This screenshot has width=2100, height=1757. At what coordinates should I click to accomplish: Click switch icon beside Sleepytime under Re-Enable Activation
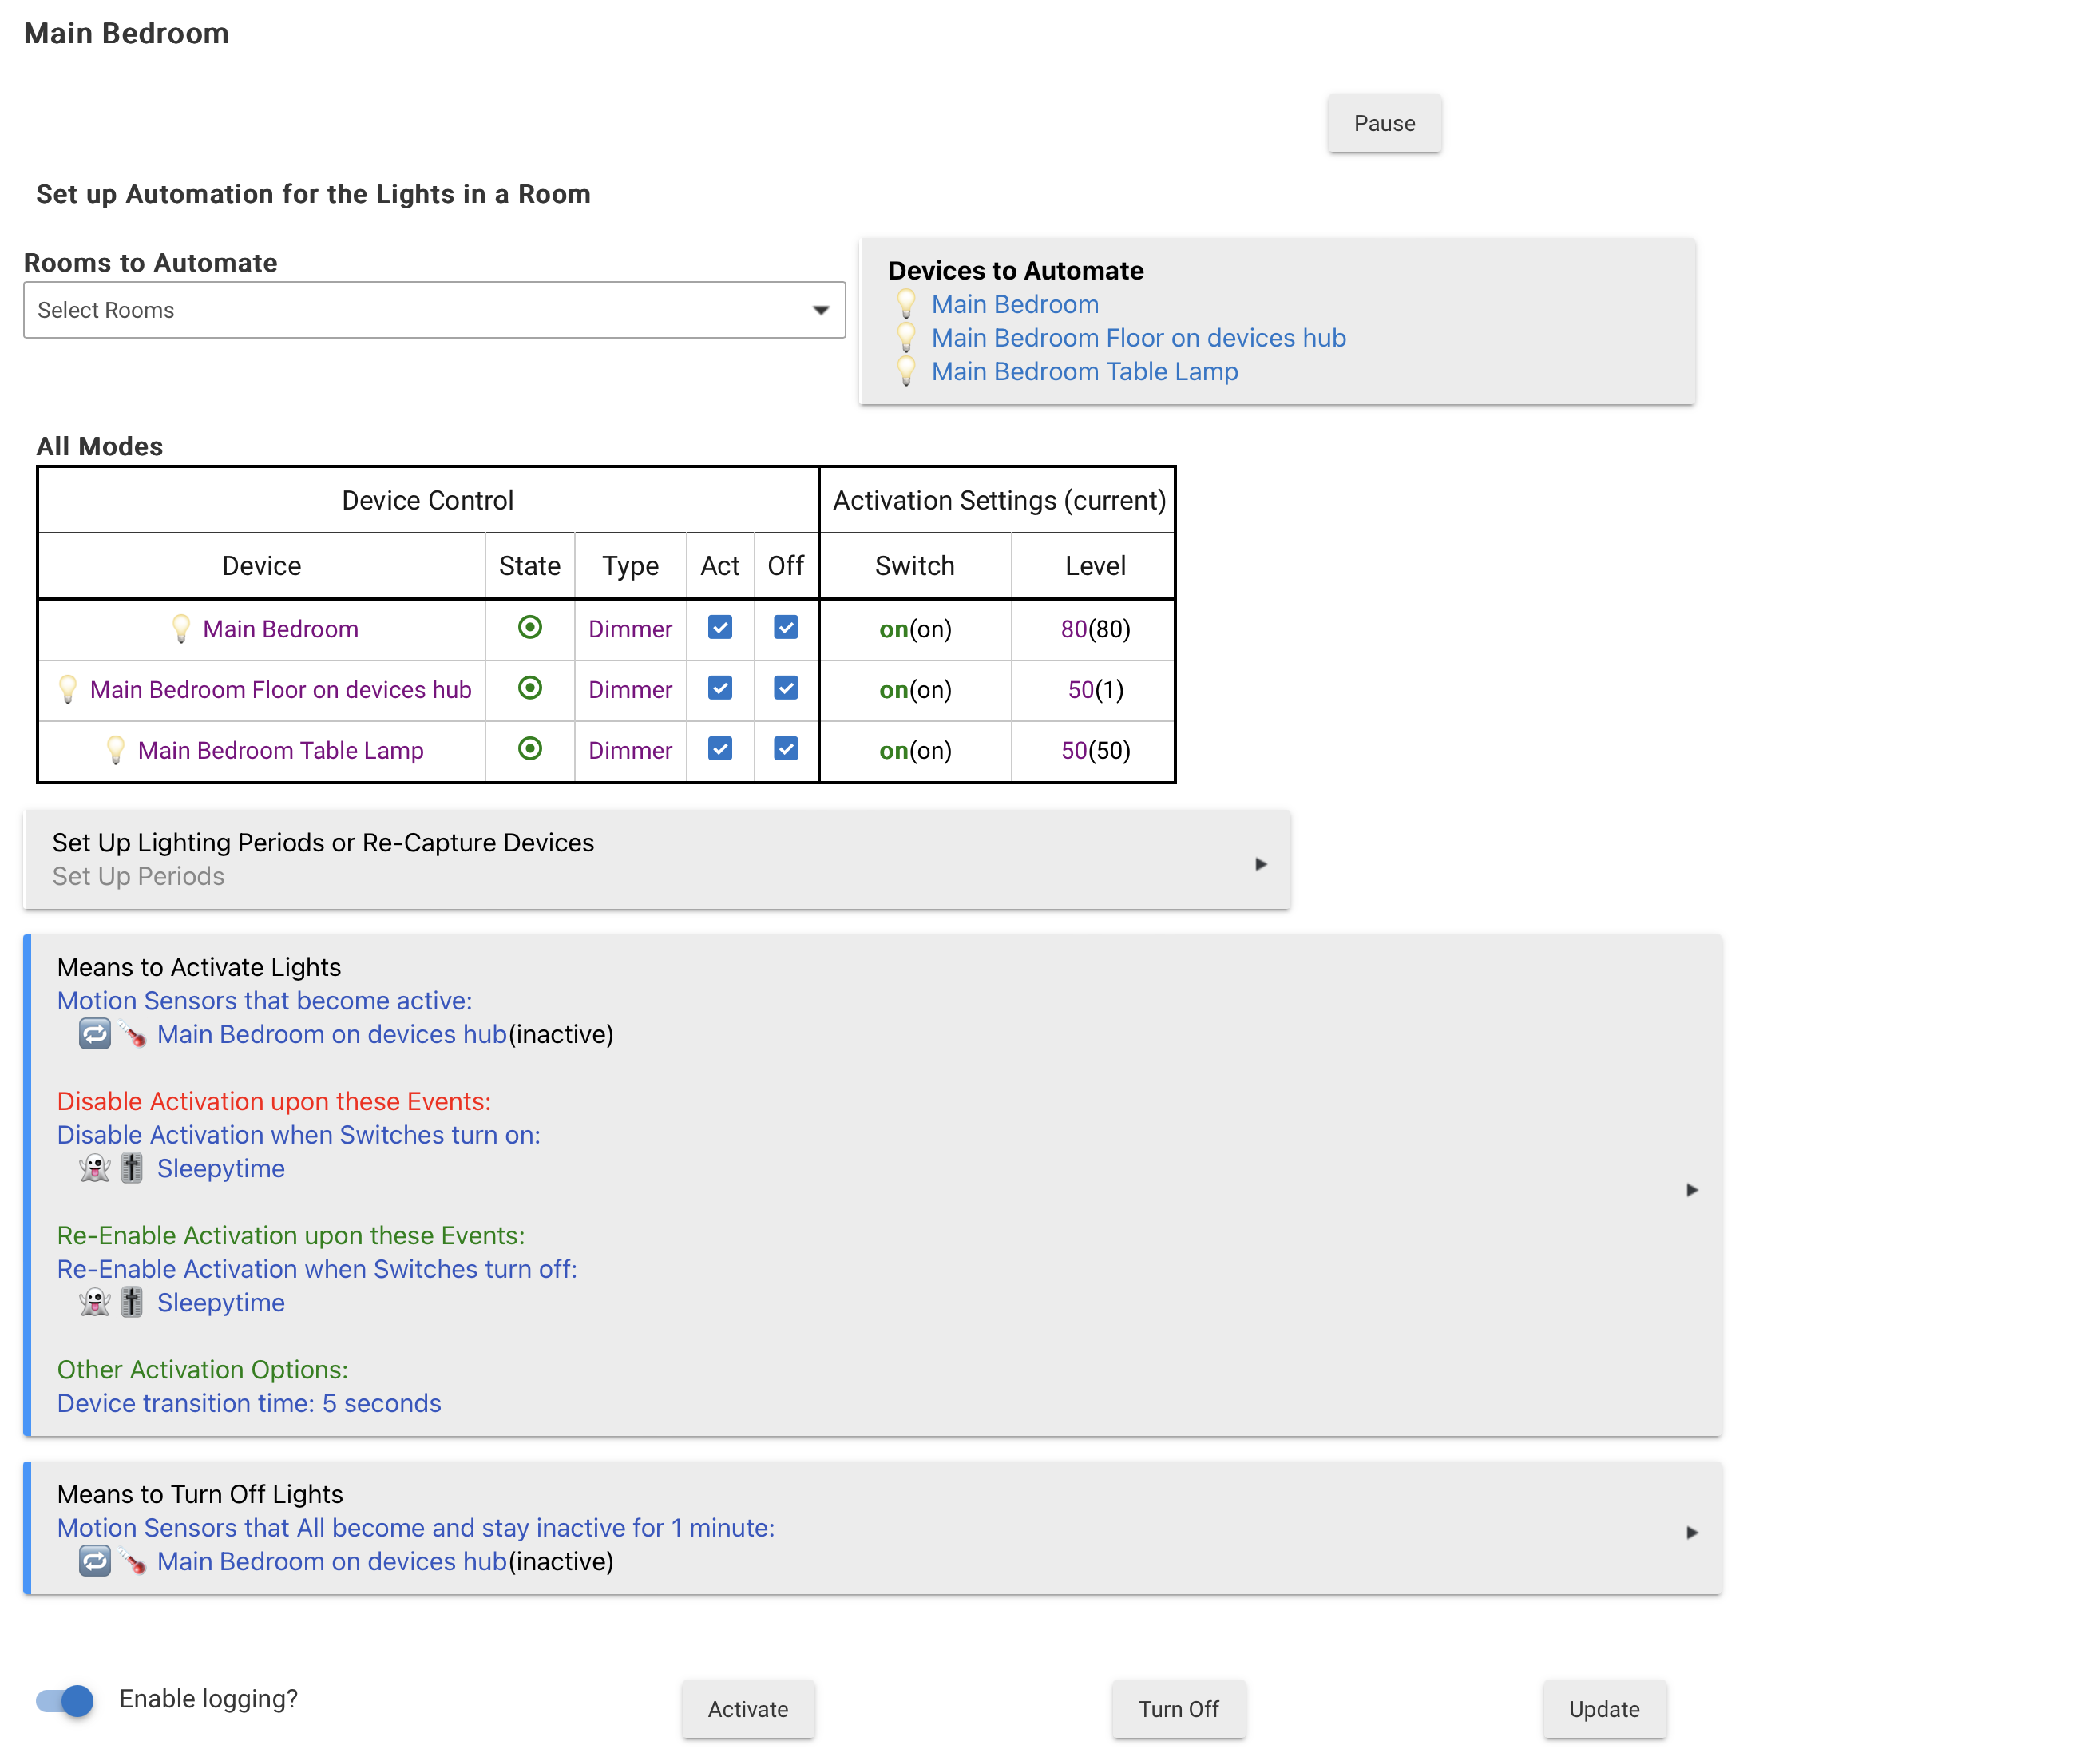[132, 1302]
